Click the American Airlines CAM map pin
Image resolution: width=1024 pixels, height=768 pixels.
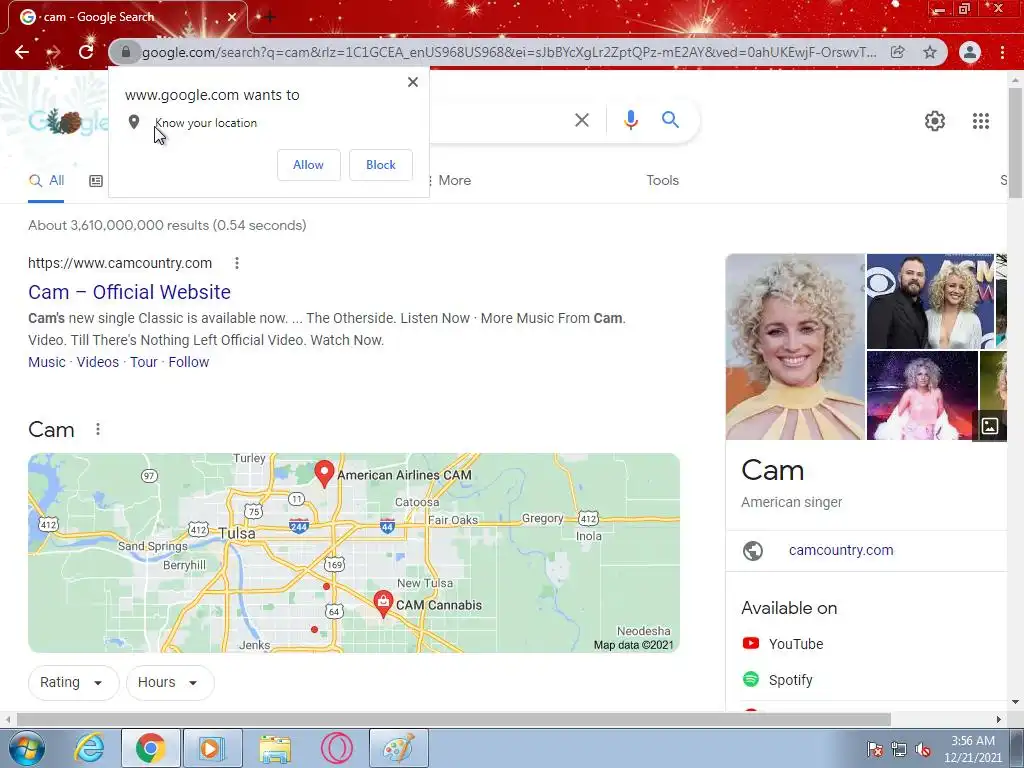pyautogui.click(x=325, y=473)
